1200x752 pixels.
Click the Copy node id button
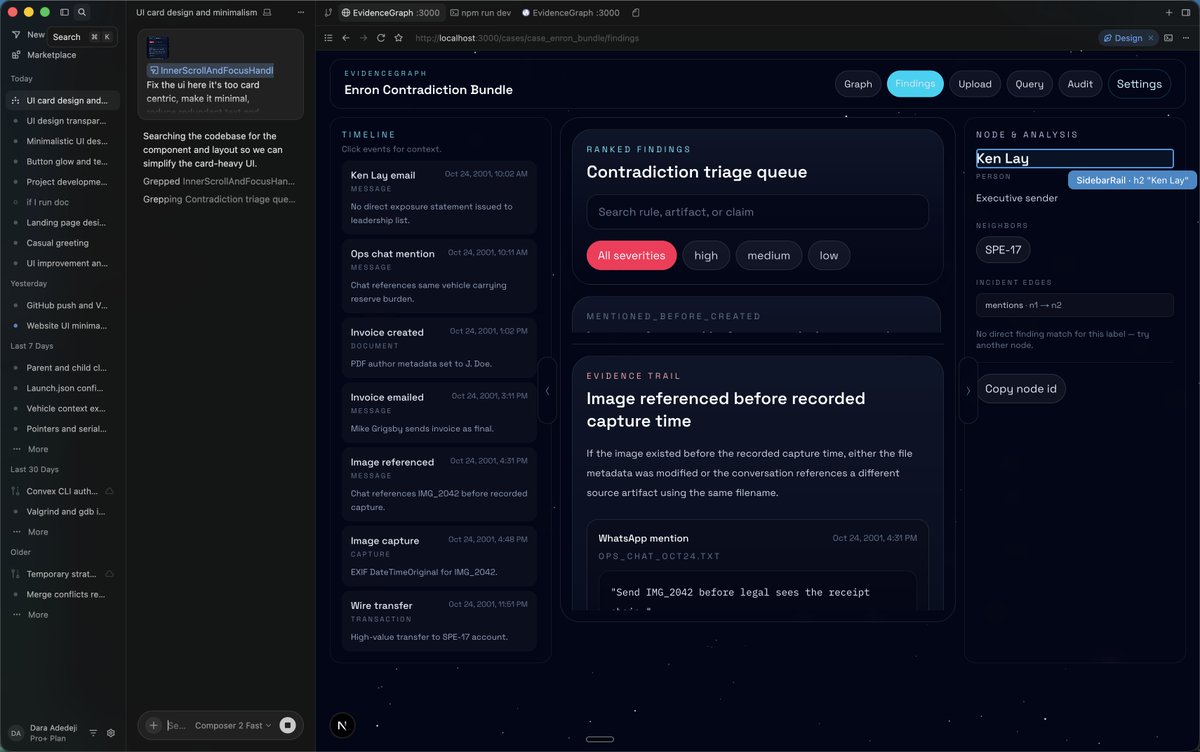[1021, 389]
